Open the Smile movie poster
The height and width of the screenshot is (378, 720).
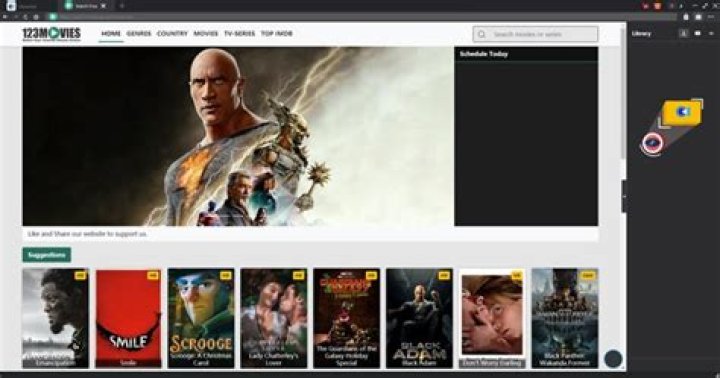(128, 318)
